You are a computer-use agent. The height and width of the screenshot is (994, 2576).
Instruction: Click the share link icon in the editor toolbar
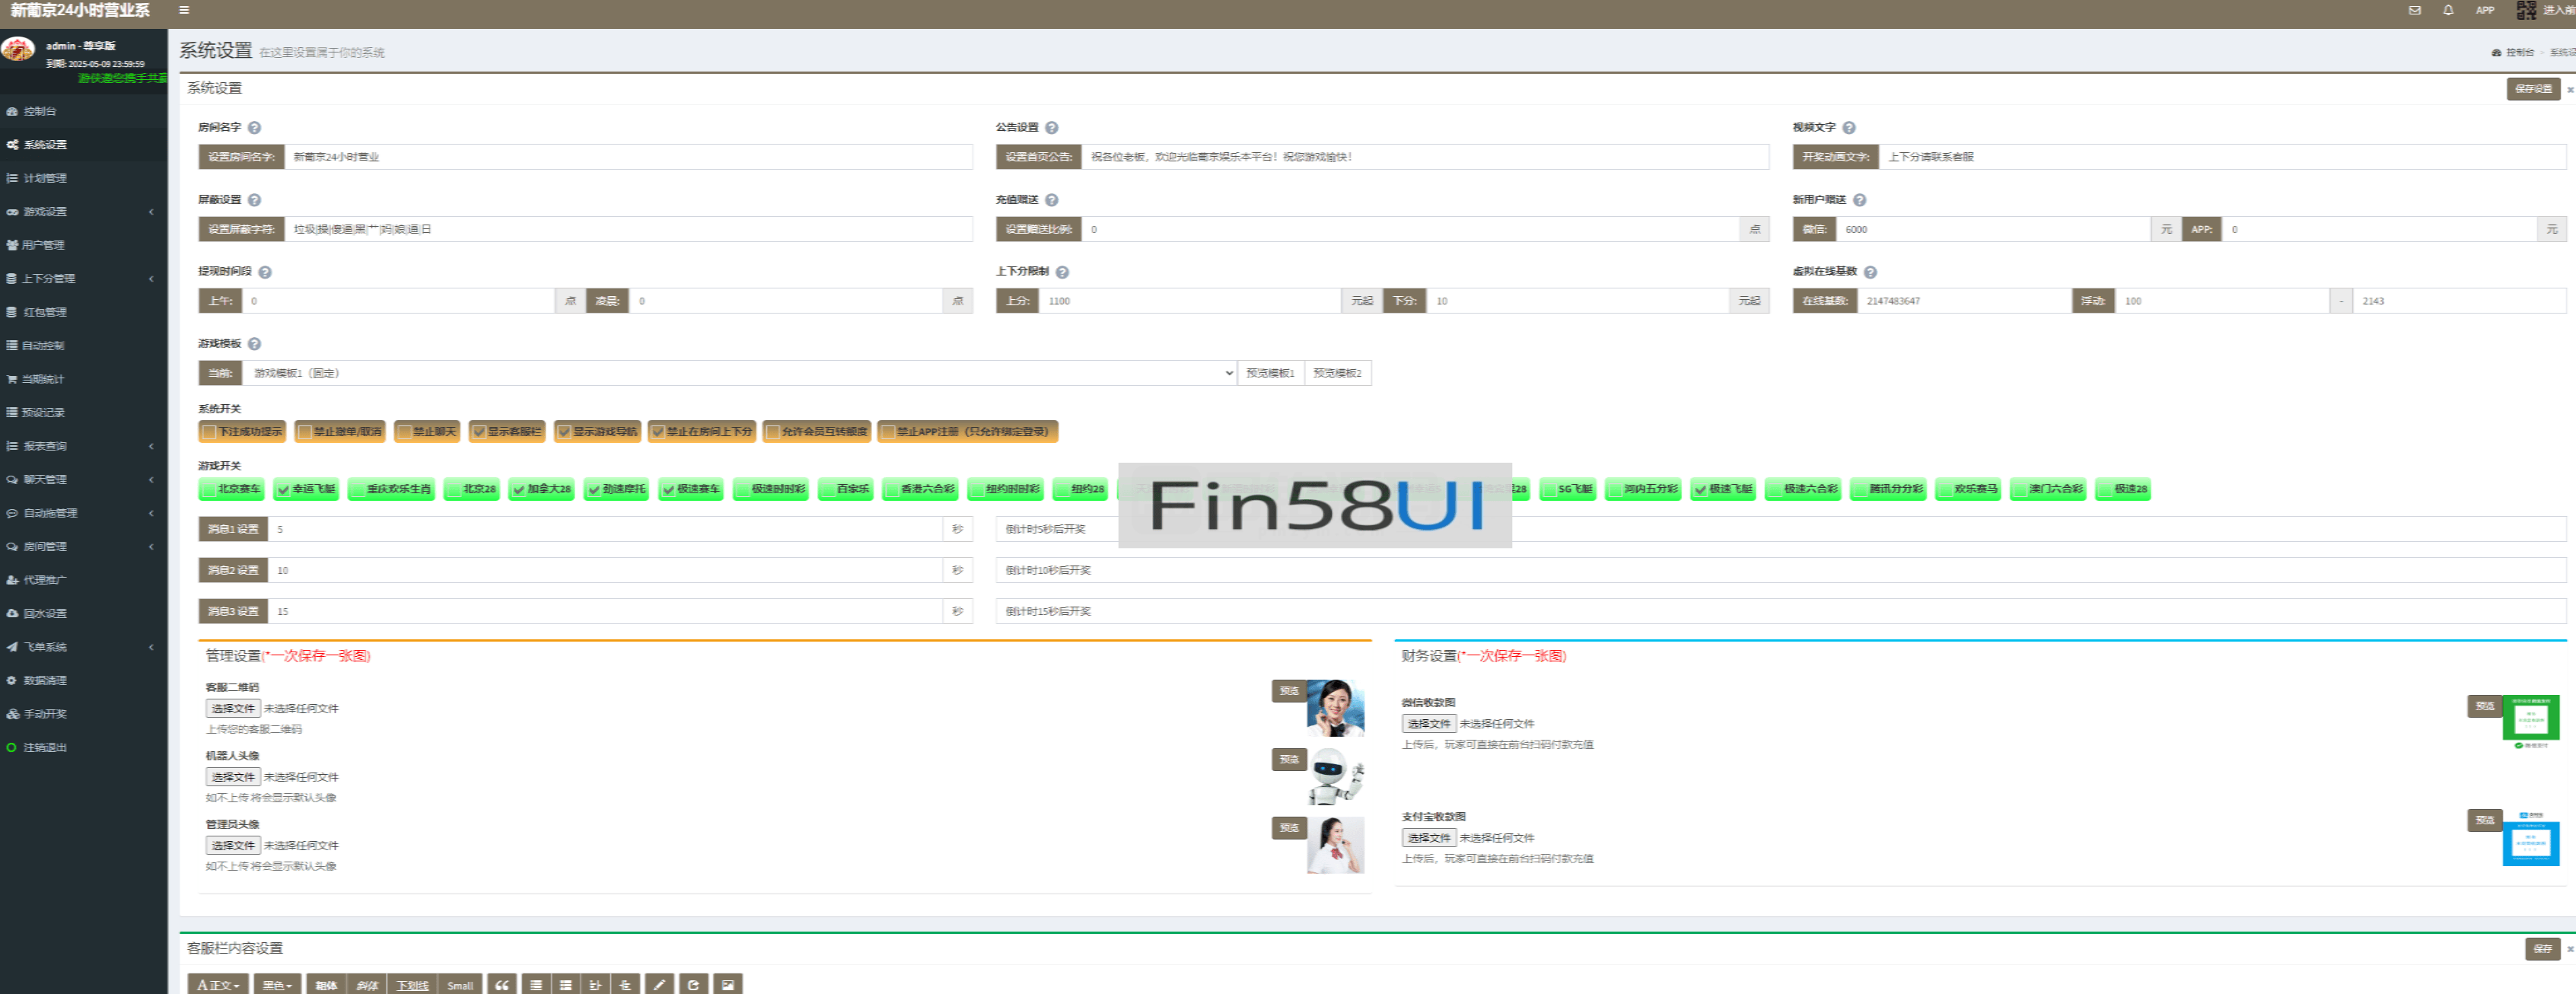point(693,985)
